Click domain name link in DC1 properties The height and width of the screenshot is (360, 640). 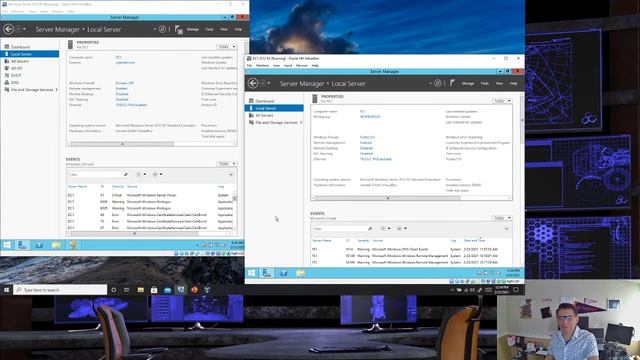(x=125, y=62)
